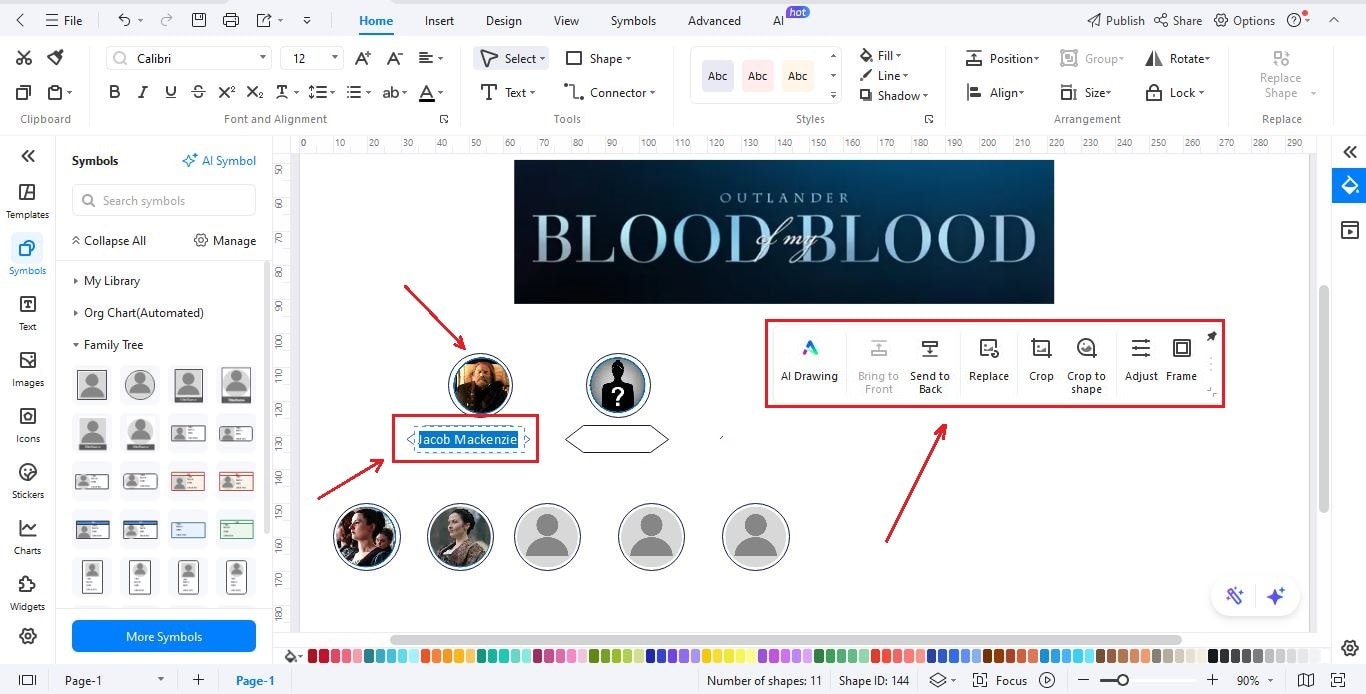Click the Share button
1366x694 pixels.
pos(1178,20)
